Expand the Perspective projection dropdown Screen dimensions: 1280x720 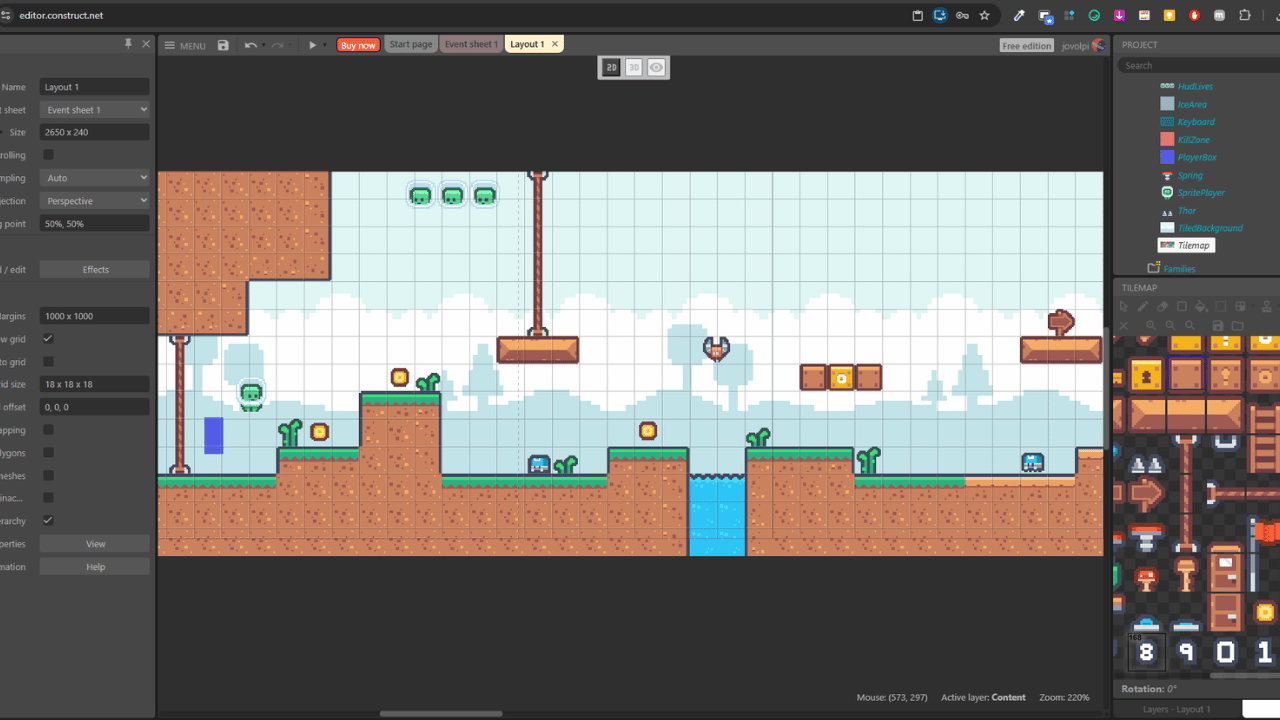click(x=95, y=201)
